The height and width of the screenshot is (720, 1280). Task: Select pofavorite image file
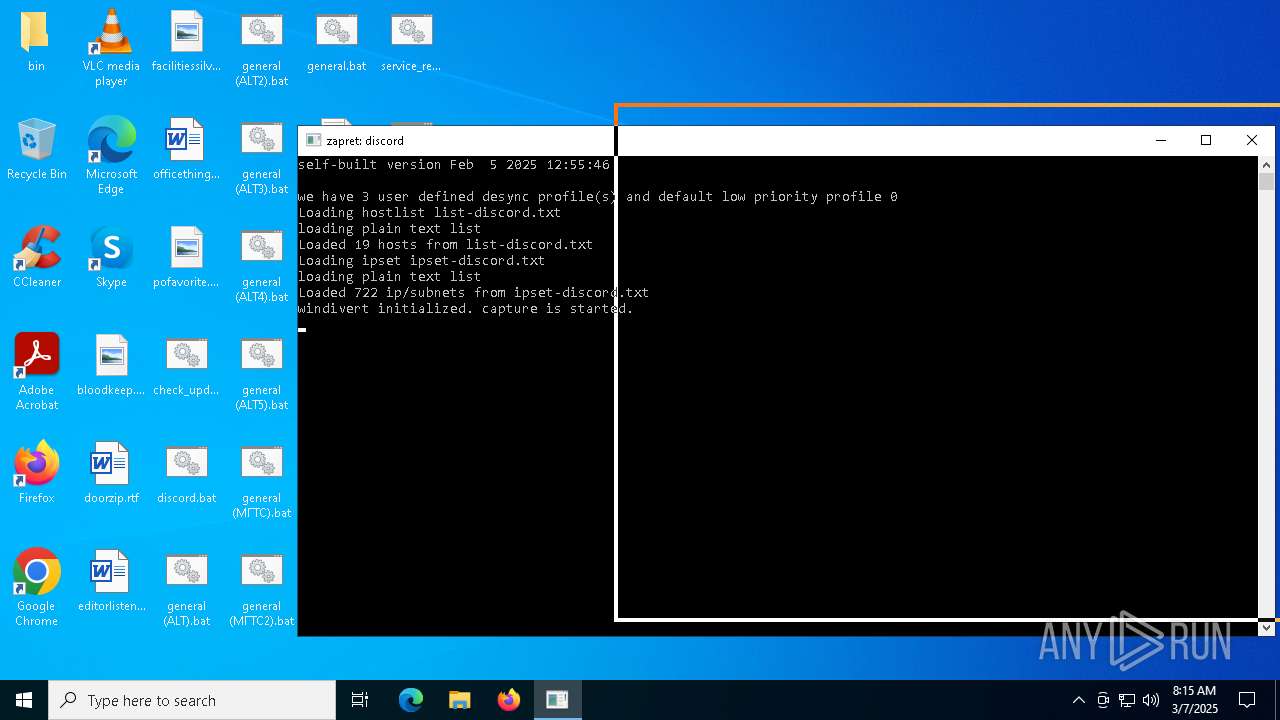[x=186, y=256]
